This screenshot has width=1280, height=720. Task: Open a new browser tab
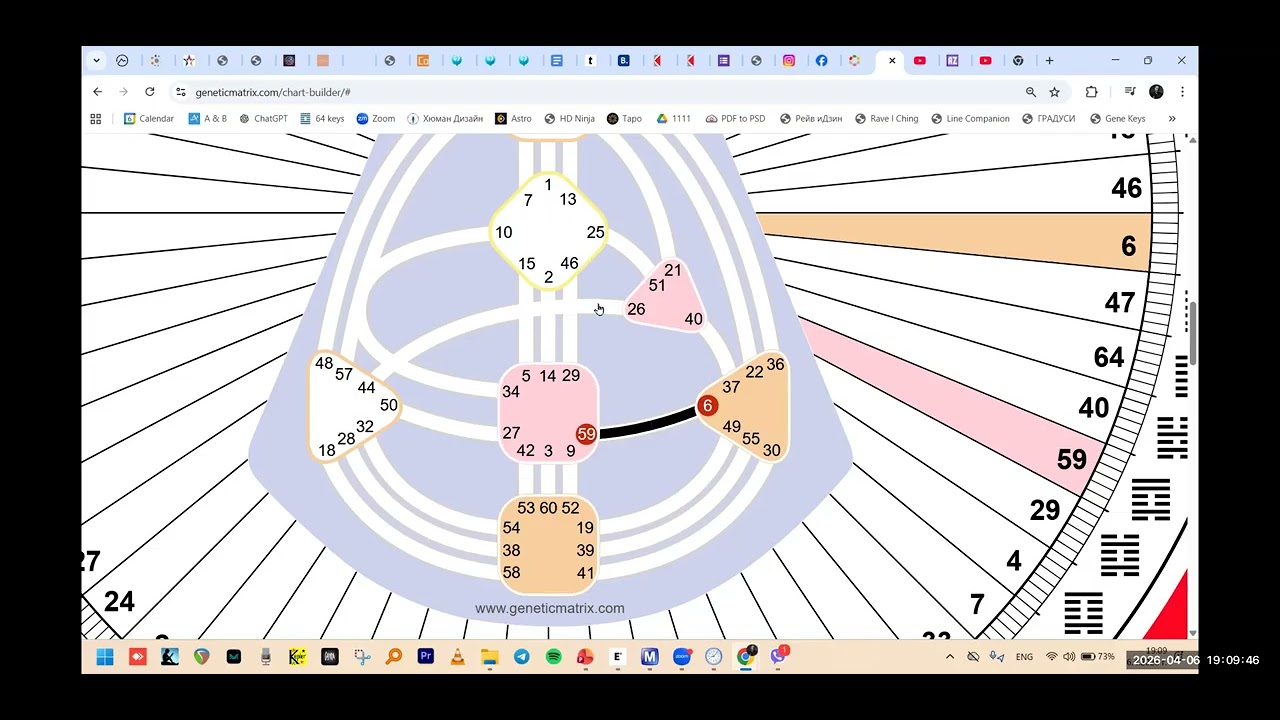(1049, 61)
